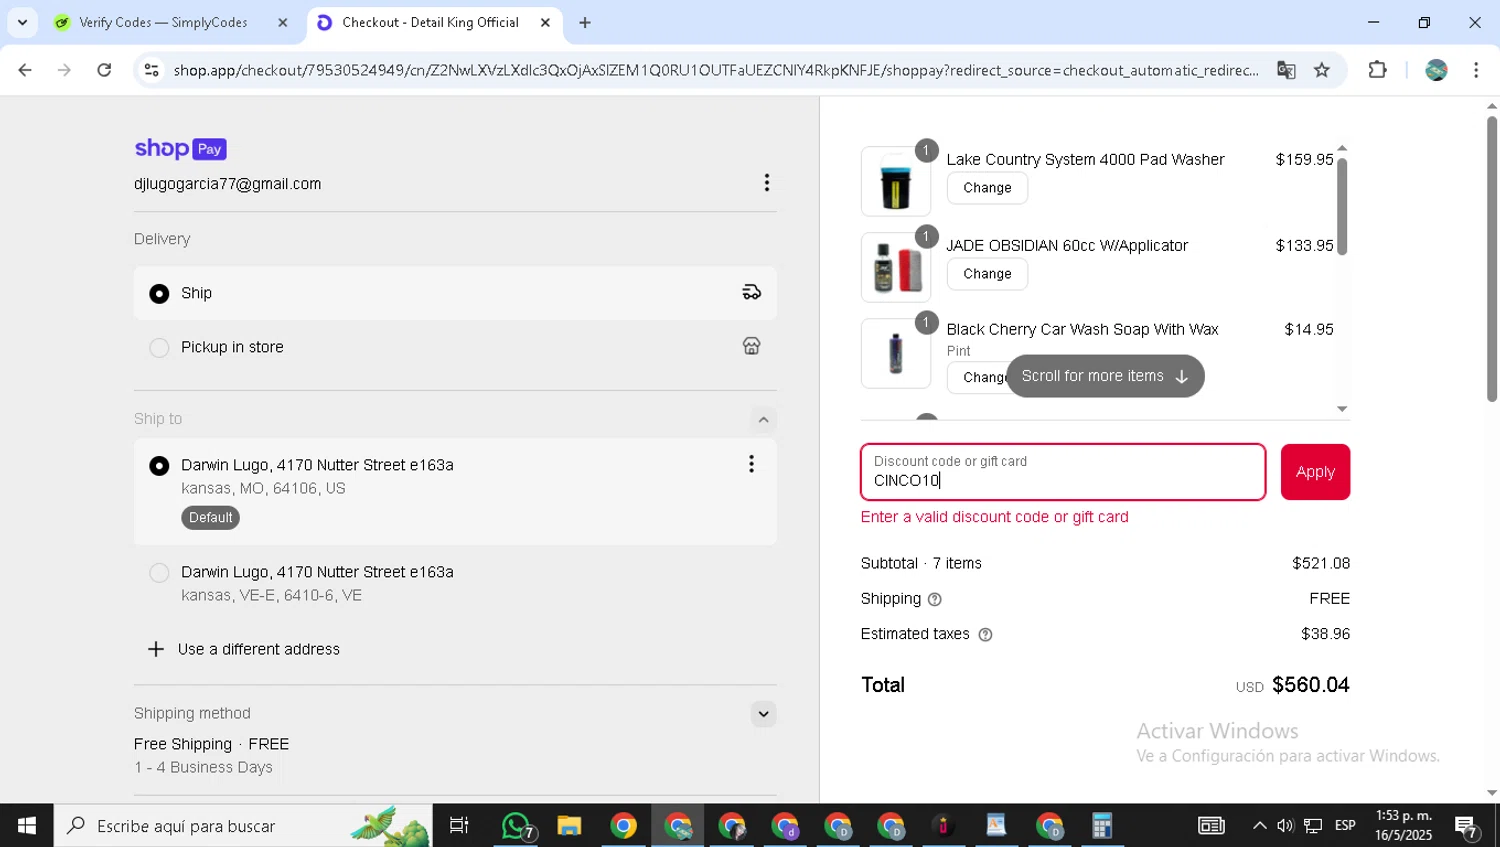Open Calculator from the taskbar
The height and width of the screenshot is (847, 1500).
(1102, 826)
